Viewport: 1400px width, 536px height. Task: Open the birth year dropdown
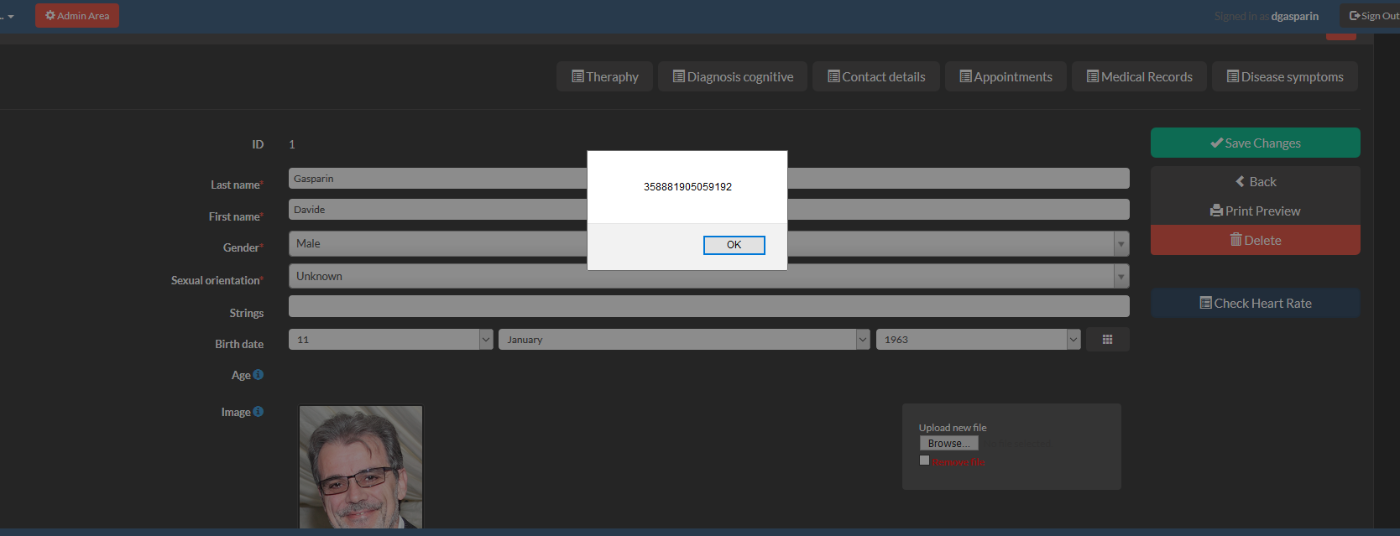pyautogui.click(x=979, y=339)
